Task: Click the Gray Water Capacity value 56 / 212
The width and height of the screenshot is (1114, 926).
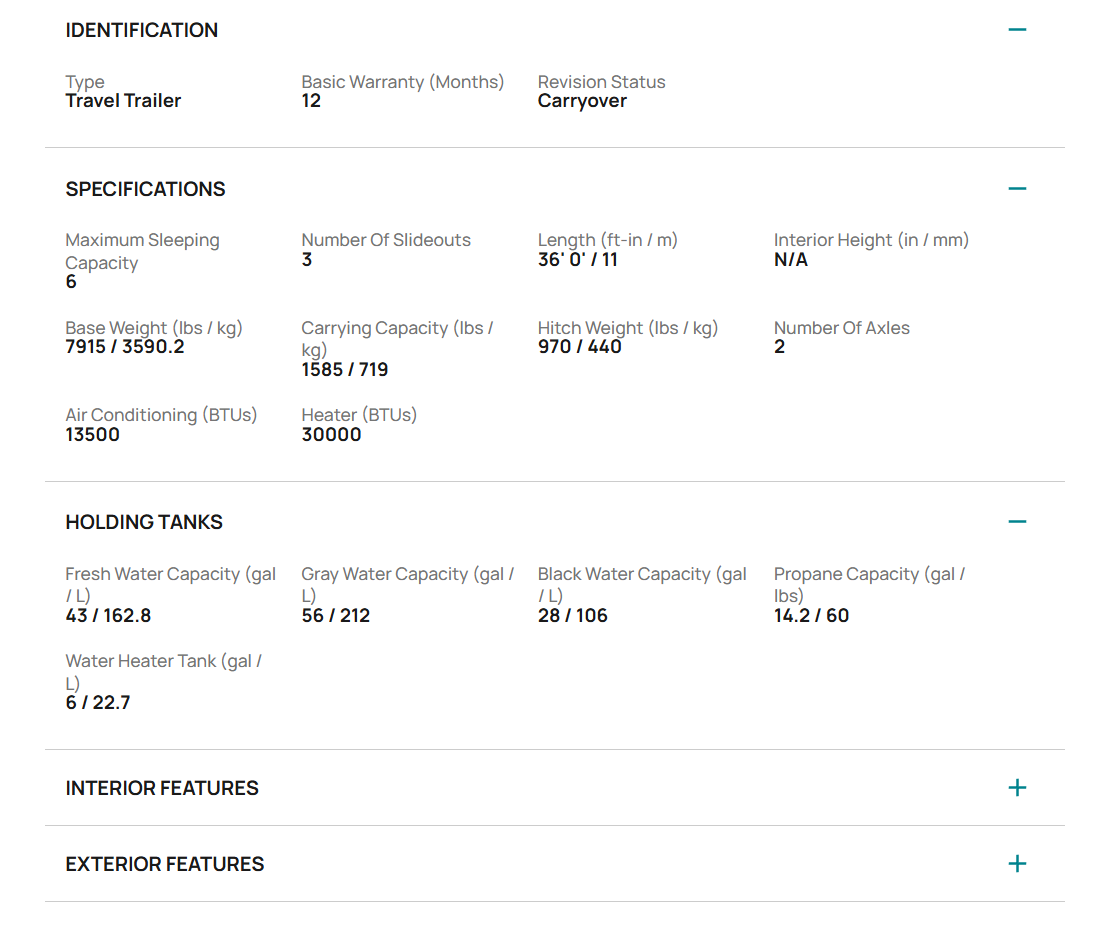Action: click(x=336, y=616)
